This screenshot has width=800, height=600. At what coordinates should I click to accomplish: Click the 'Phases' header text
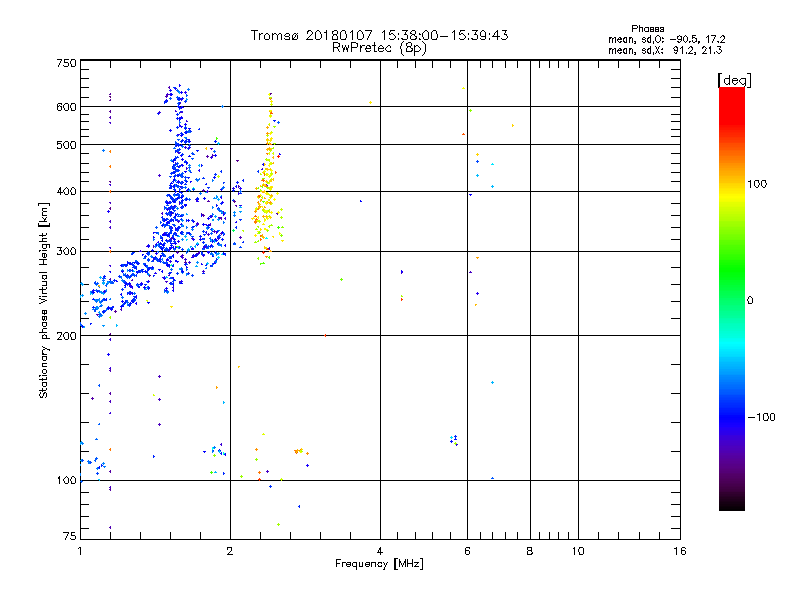[x=647, y=29]
